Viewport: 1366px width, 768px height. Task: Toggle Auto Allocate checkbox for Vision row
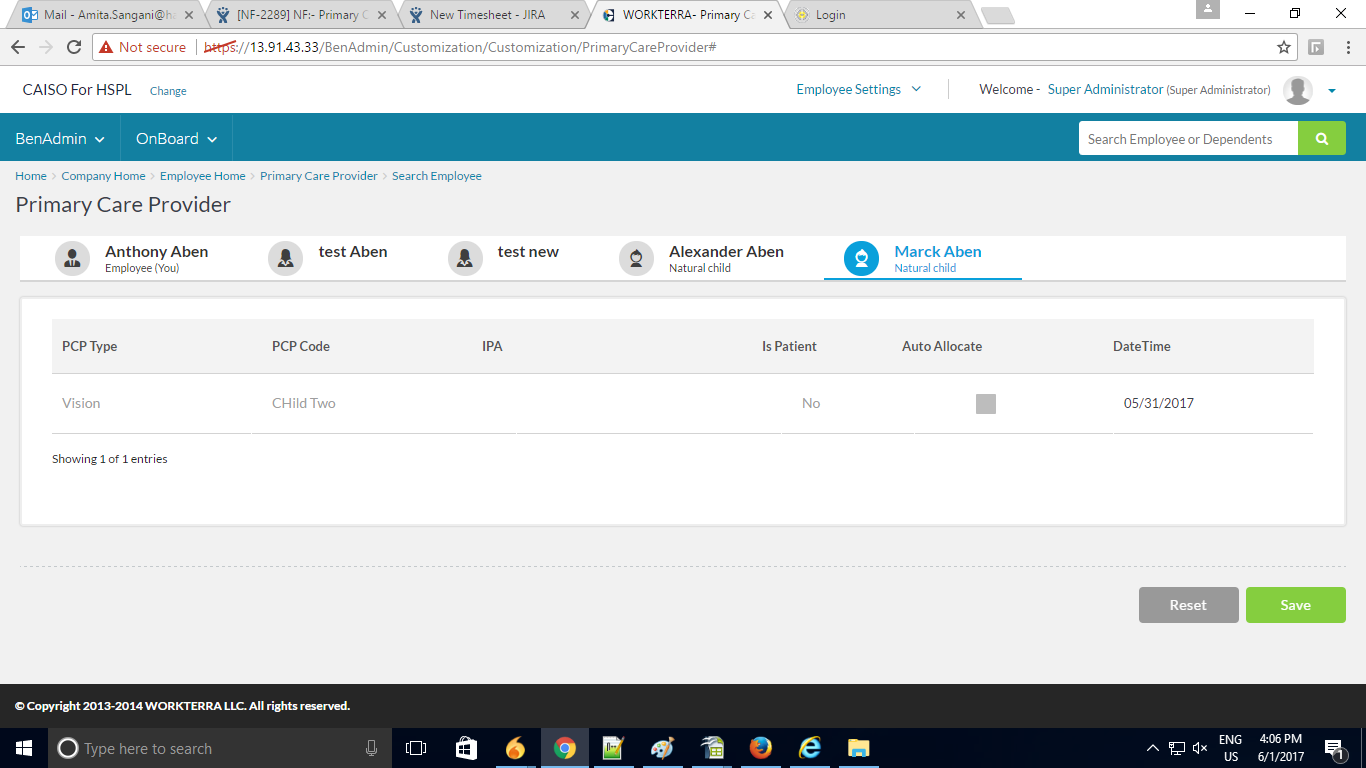(985, 404)
